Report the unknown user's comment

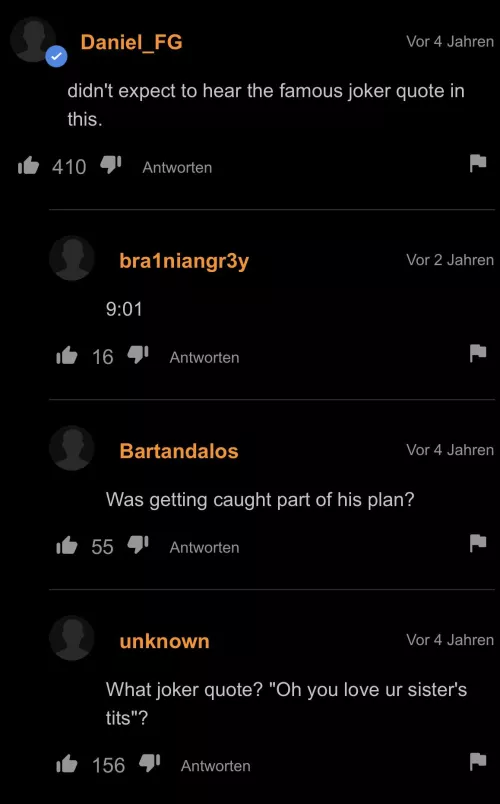[x=477, y=761]
